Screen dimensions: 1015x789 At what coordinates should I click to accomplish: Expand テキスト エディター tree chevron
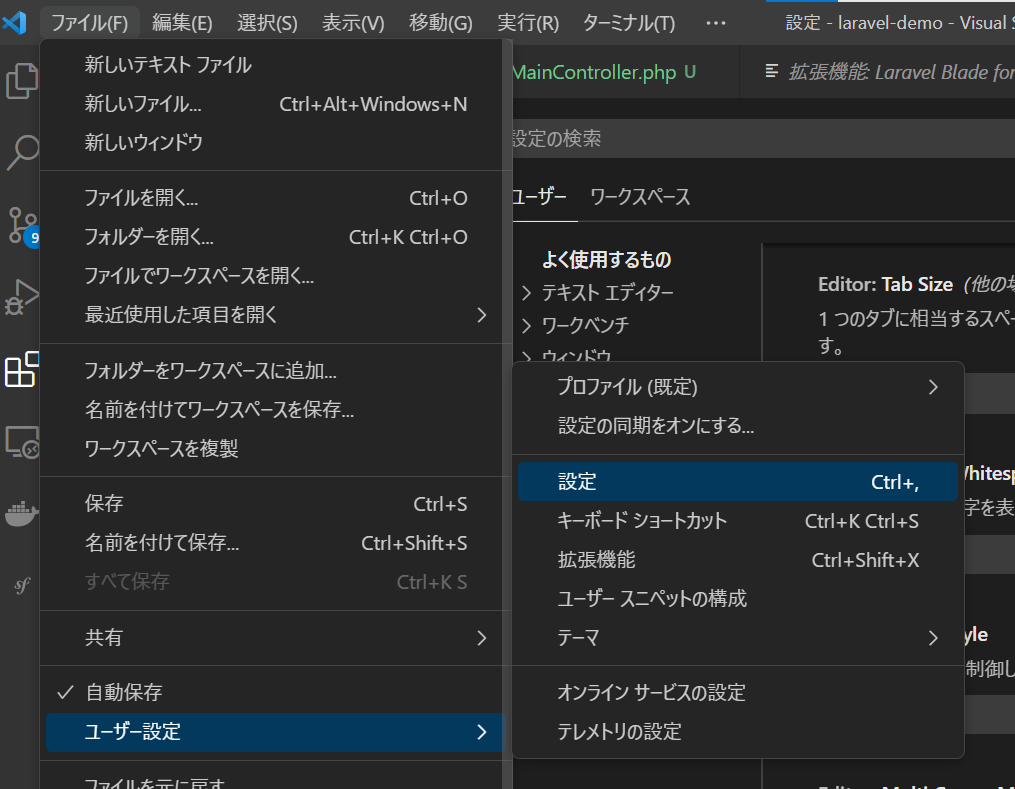(527, 293)
